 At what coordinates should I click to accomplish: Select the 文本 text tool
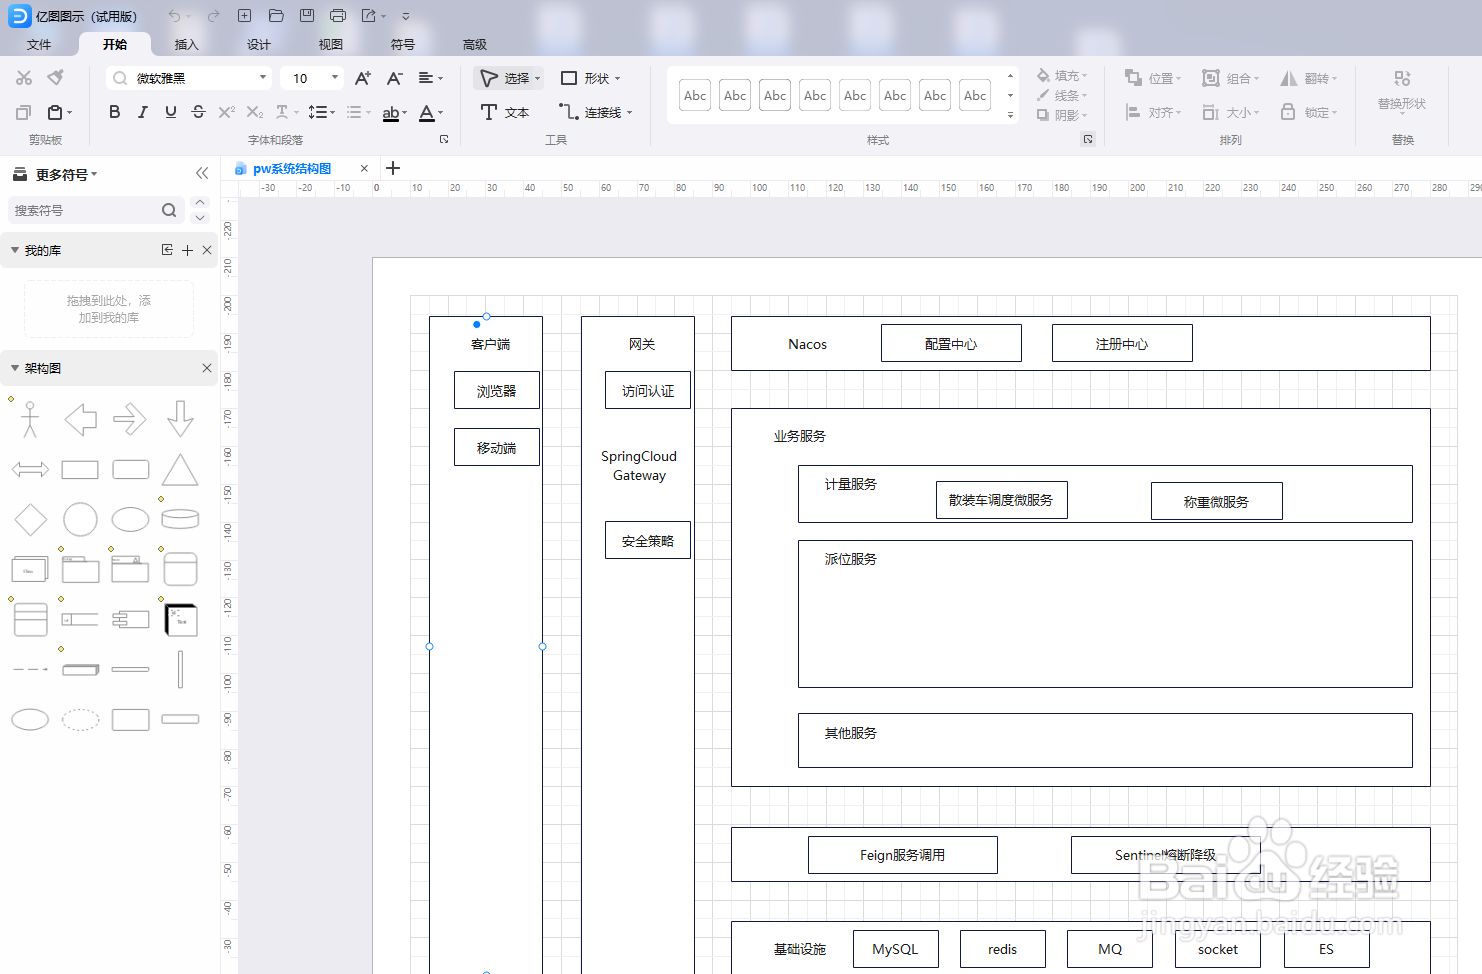pos(505,112)
